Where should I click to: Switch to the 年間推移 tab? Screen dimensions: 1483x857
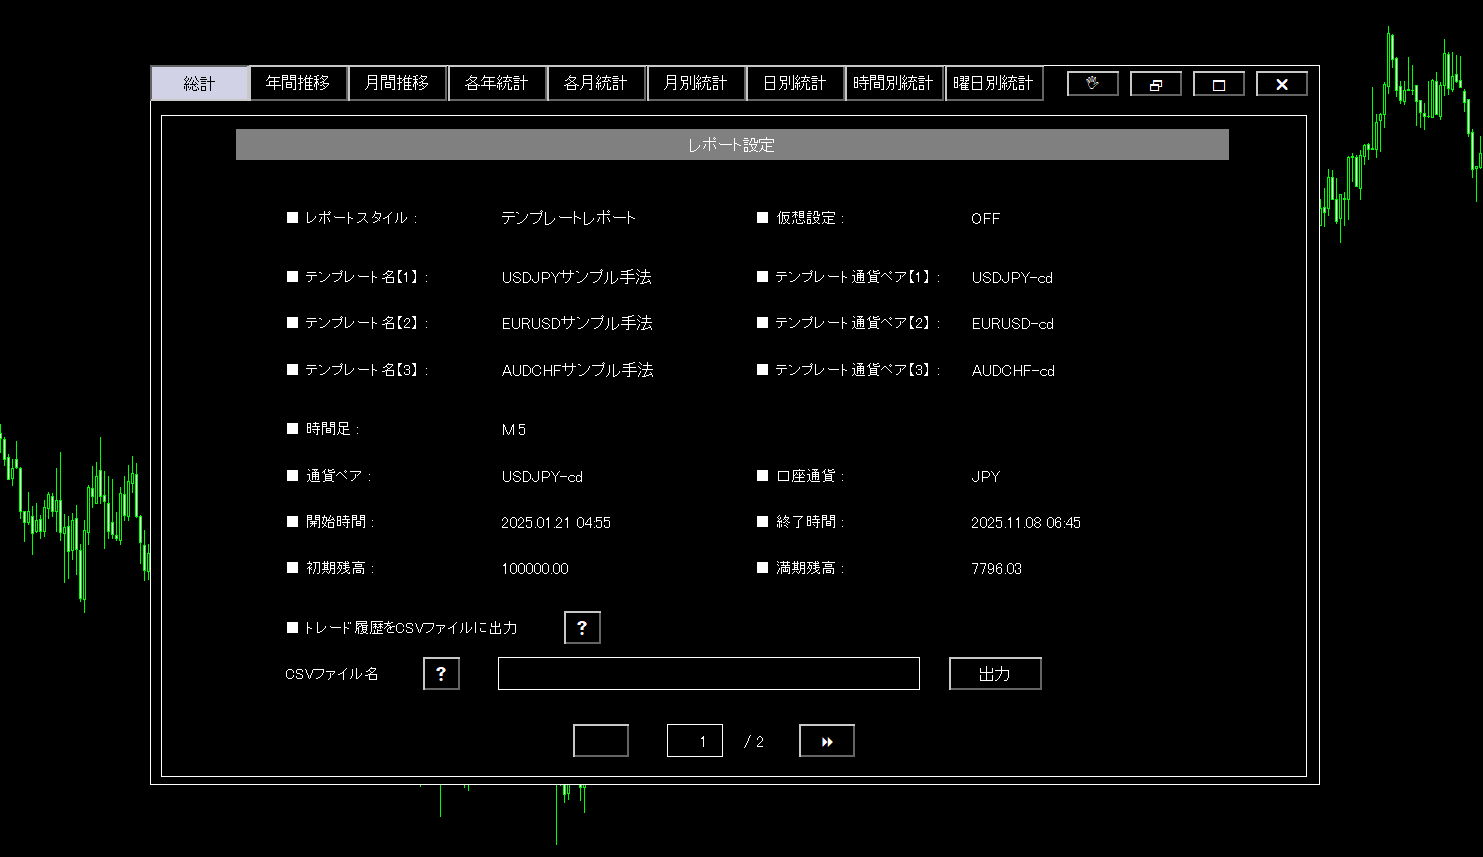click(x=298, y=83)
